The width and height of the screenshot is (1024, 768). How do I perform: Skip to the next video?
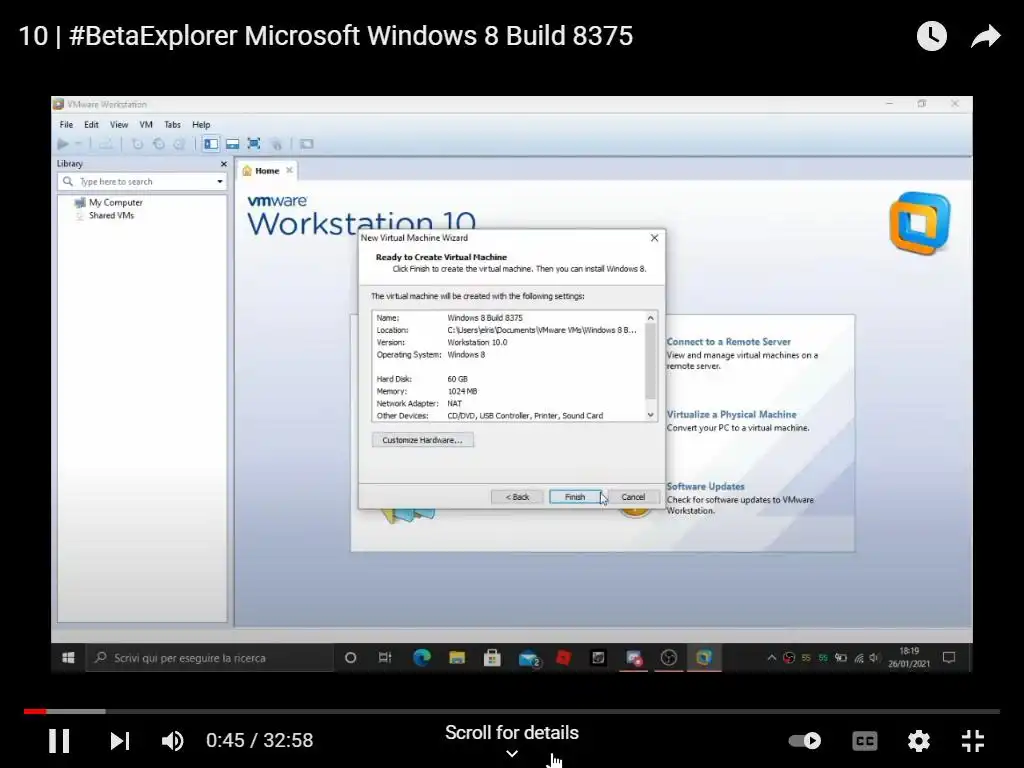tap(120, 741)
